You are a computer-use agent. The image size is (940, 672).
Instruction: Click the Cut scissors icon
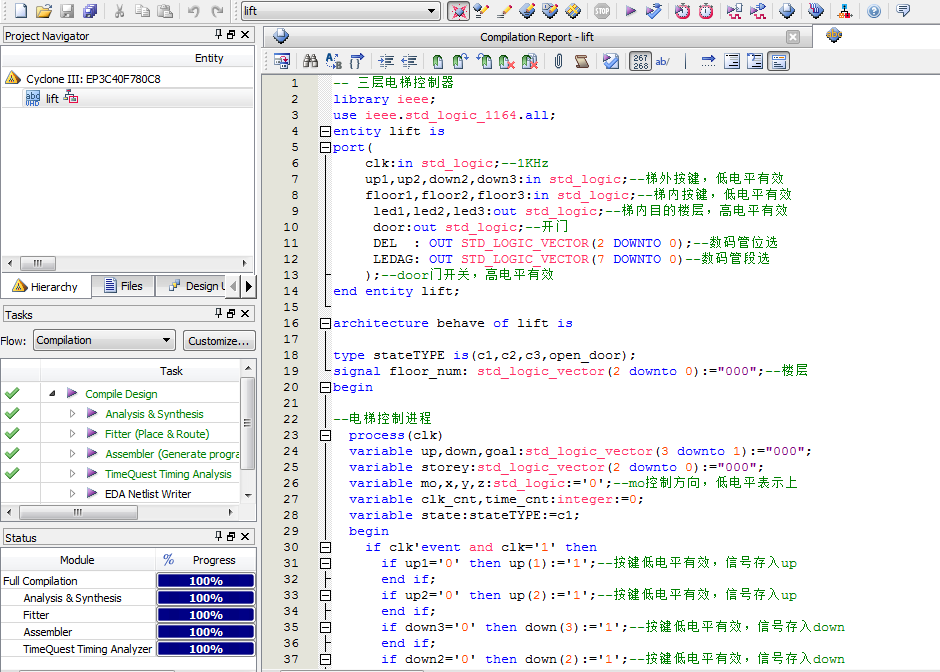coord(119,11)
